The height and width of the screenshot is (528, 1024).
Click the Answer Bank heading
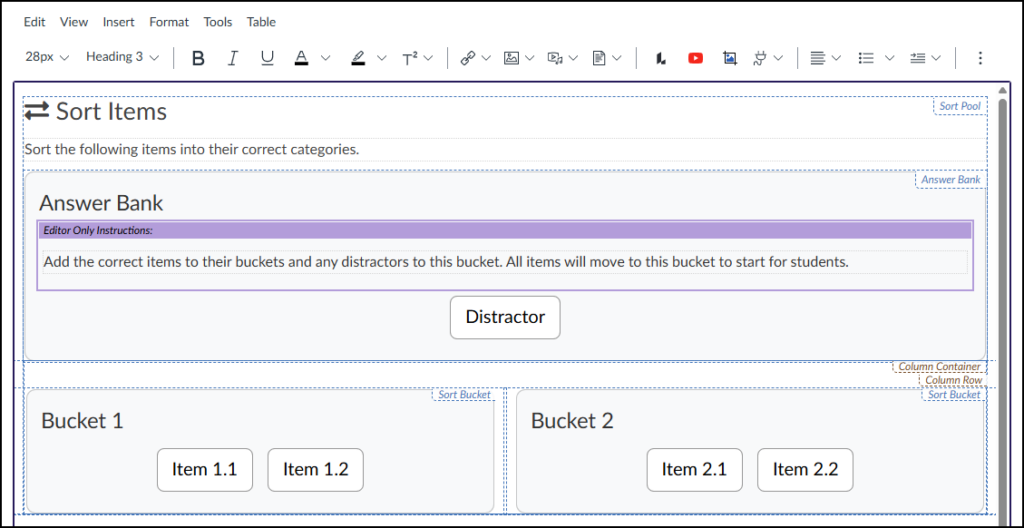101,203
